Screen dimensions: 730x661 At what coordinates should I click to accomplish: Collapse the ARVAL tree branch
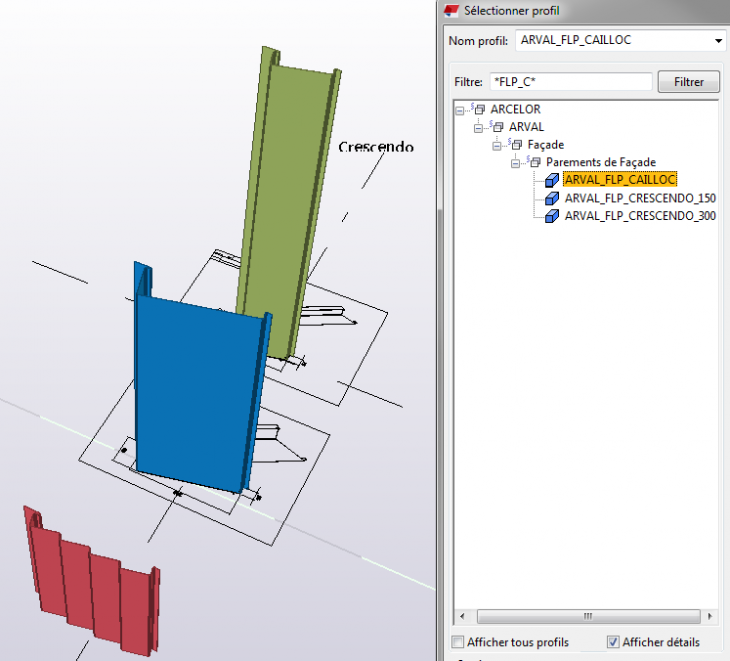[x=478, y=127]
